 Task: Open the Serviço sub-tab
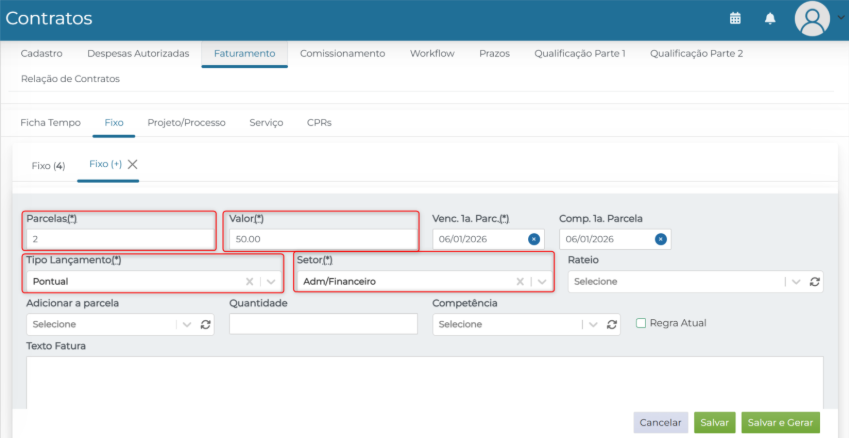266,123
